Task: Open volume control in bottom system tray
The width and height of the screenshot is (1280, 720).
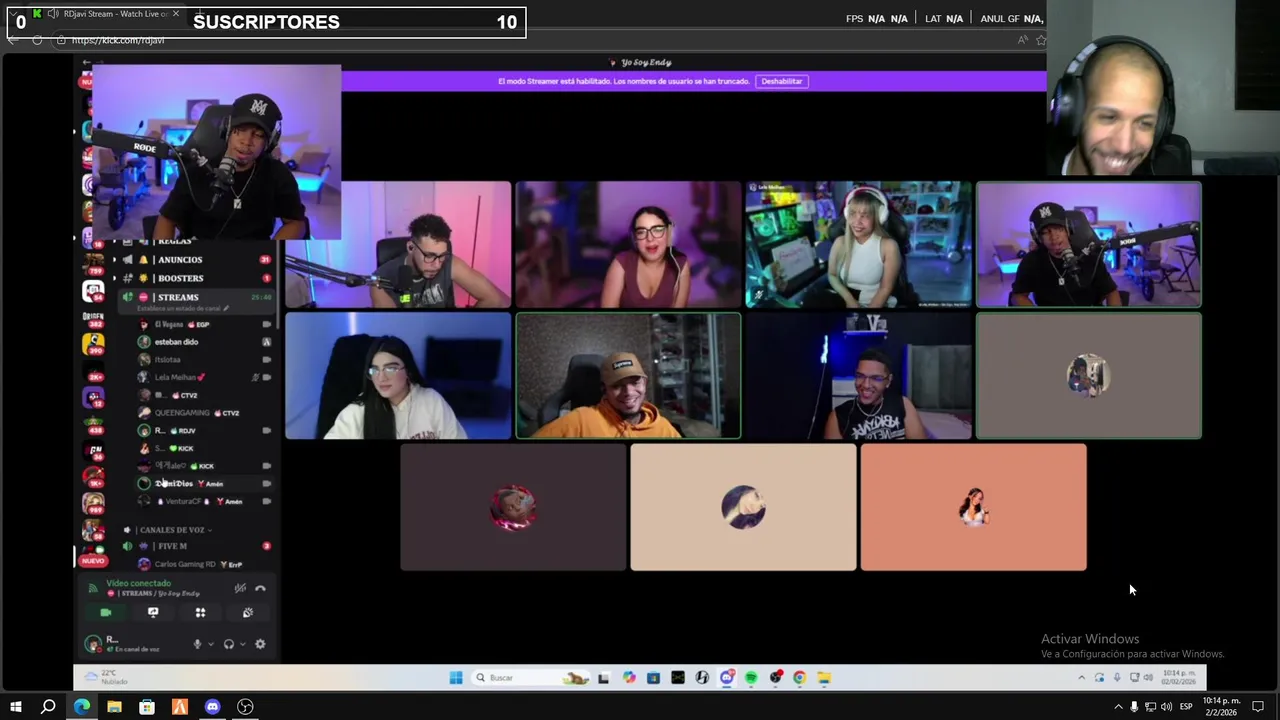Action: click(1166, 707)
